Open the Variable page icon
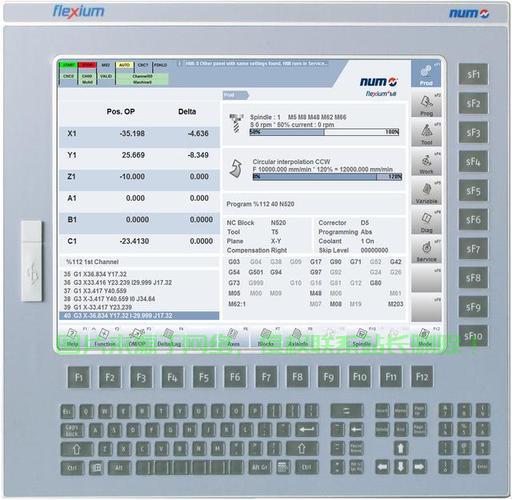This screenshot has width=512, height=500. coord(426,192)
